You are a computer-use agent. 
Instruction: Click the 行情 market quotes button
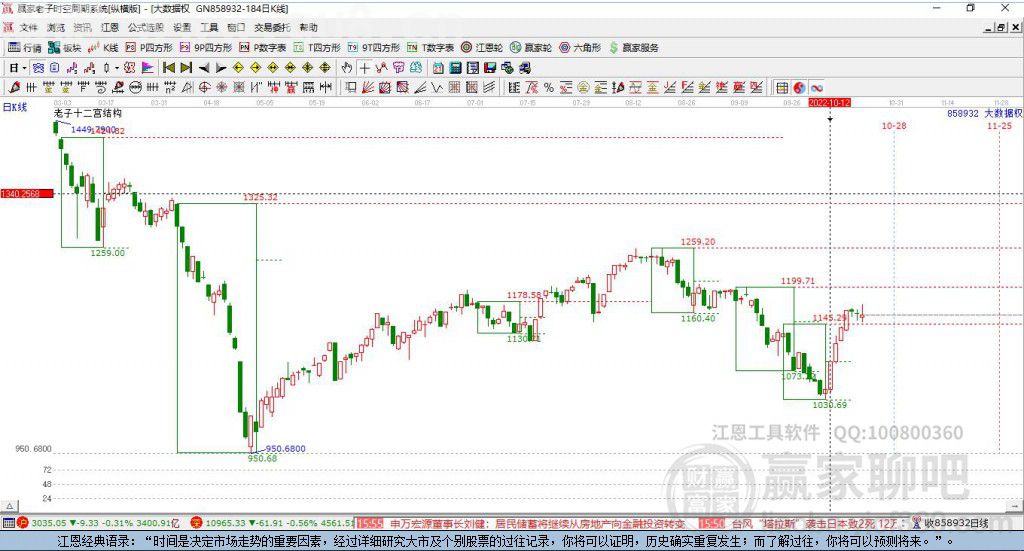[x=25, y=48]
